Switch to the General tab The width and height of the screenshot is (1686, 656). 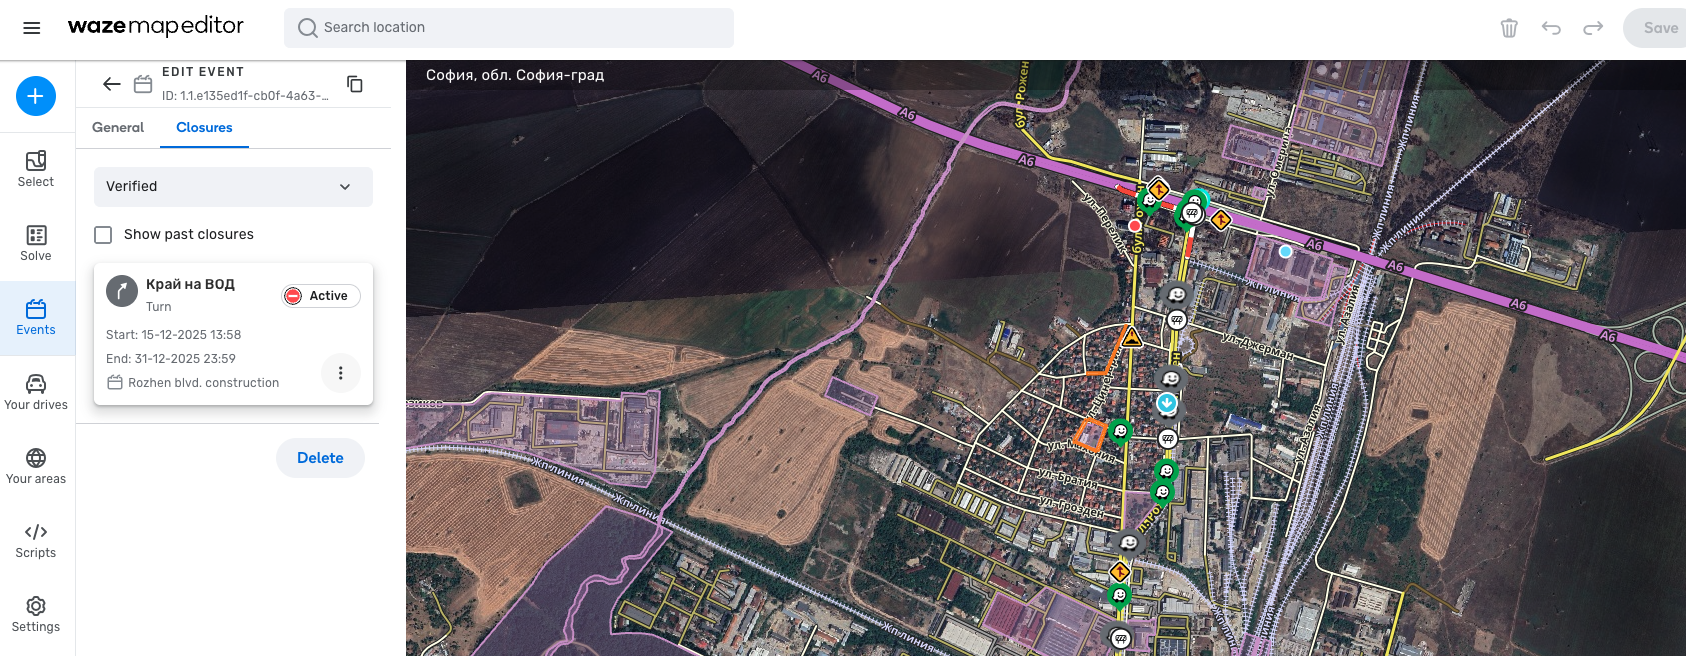[x=118, y=128]
